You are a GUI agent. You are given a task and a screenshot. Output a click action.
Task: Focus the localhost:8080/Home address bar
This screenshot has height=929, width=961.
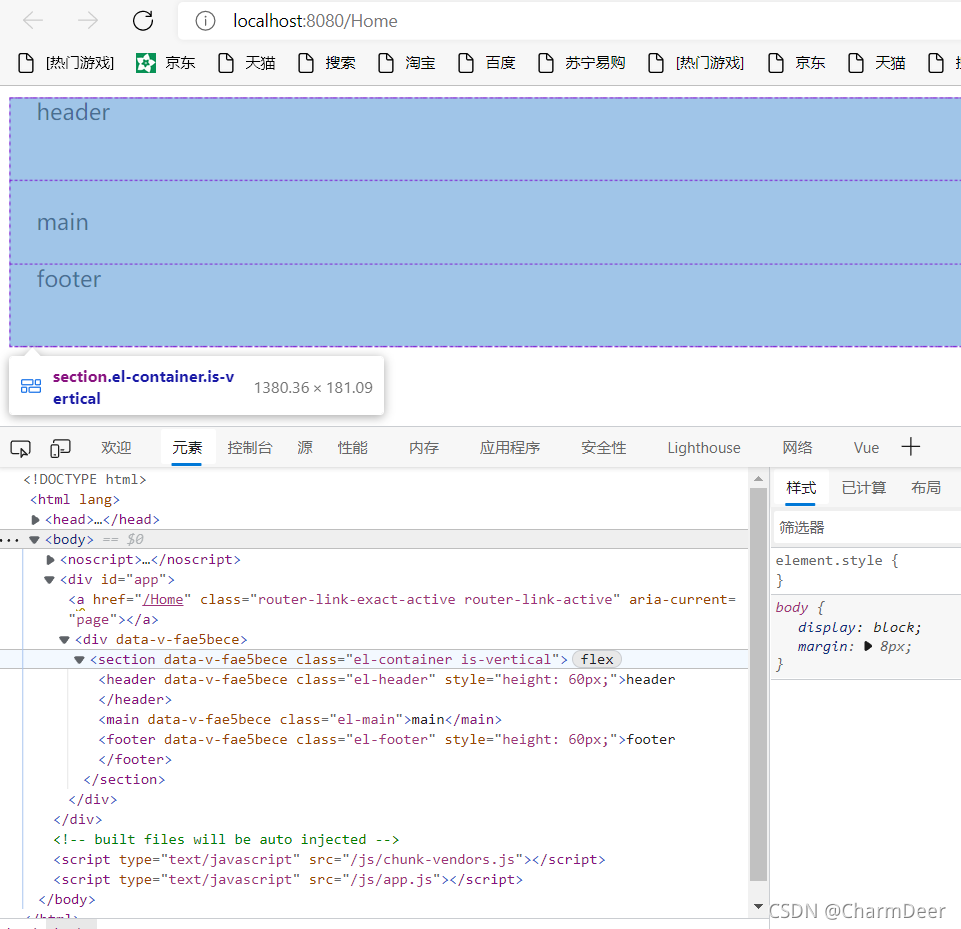[x=569, y=21]
